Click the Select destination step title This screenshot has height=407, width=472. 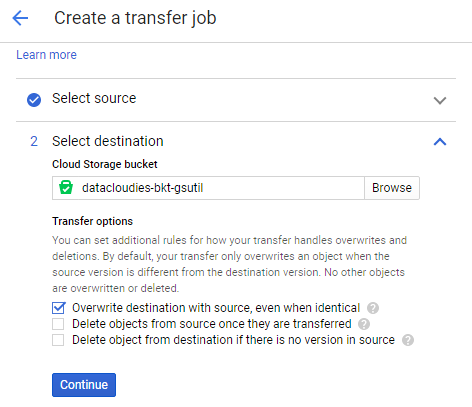point(108,141)
